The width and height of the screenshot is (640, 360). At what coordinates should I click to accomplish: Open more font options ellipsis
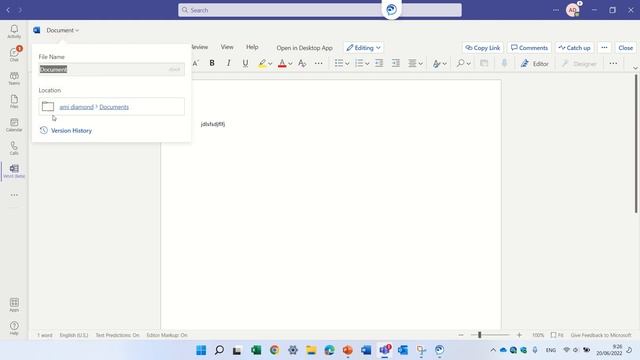click(x=318, y=63)
